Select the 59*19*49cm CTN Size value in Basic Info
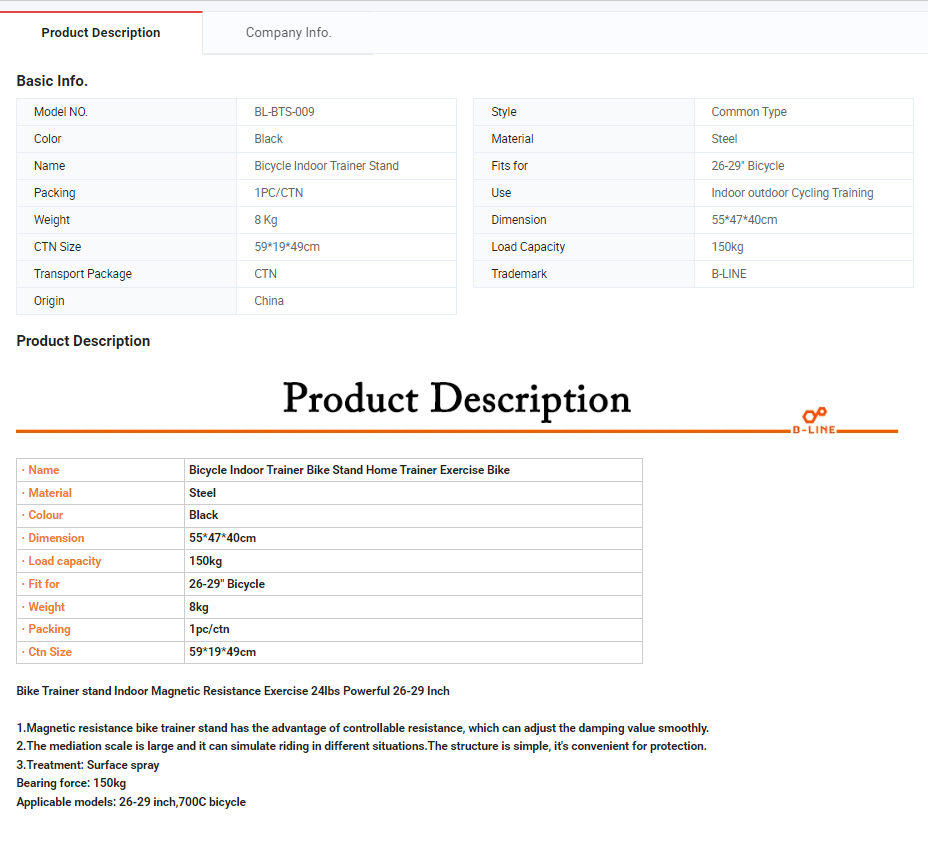The image size is (928, 853). tap(287, 247)
